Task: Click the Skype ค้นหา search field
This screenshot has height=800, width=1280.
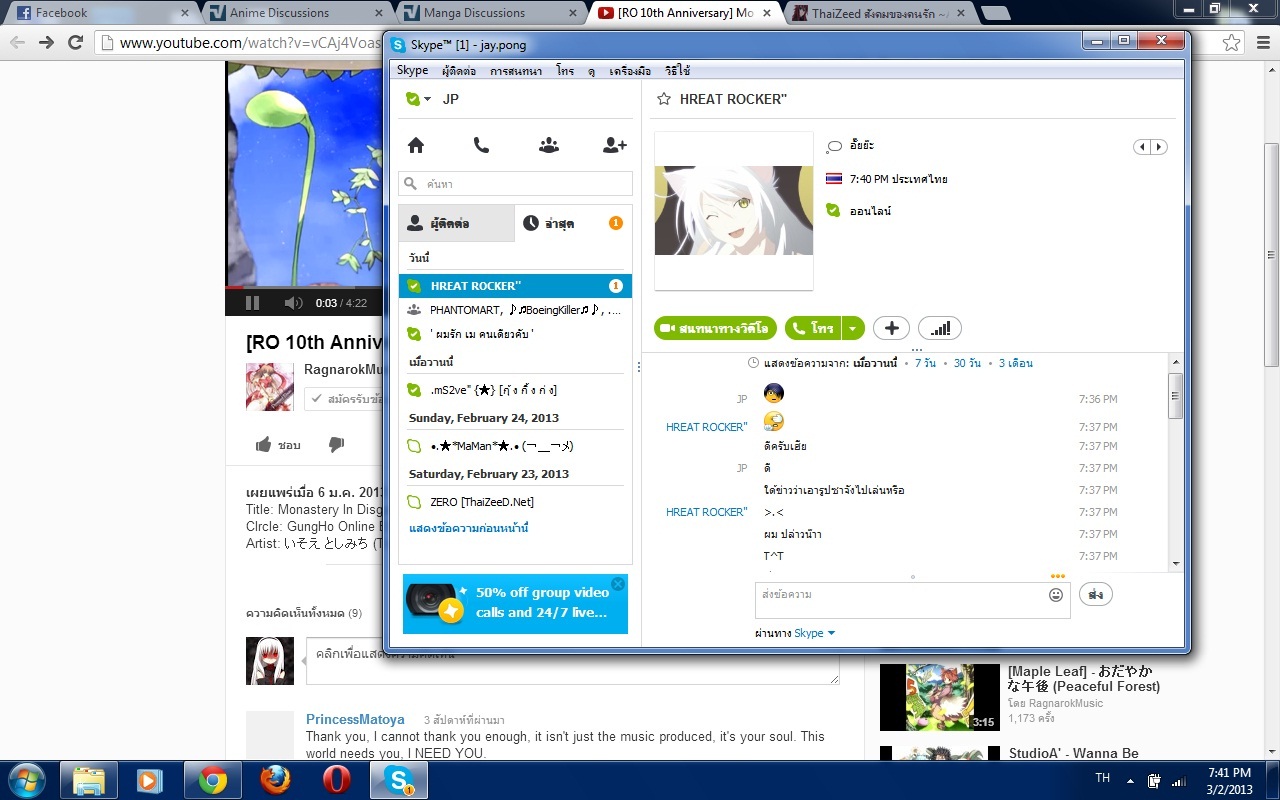Action: pyautogui.click(x=516, y=184)
